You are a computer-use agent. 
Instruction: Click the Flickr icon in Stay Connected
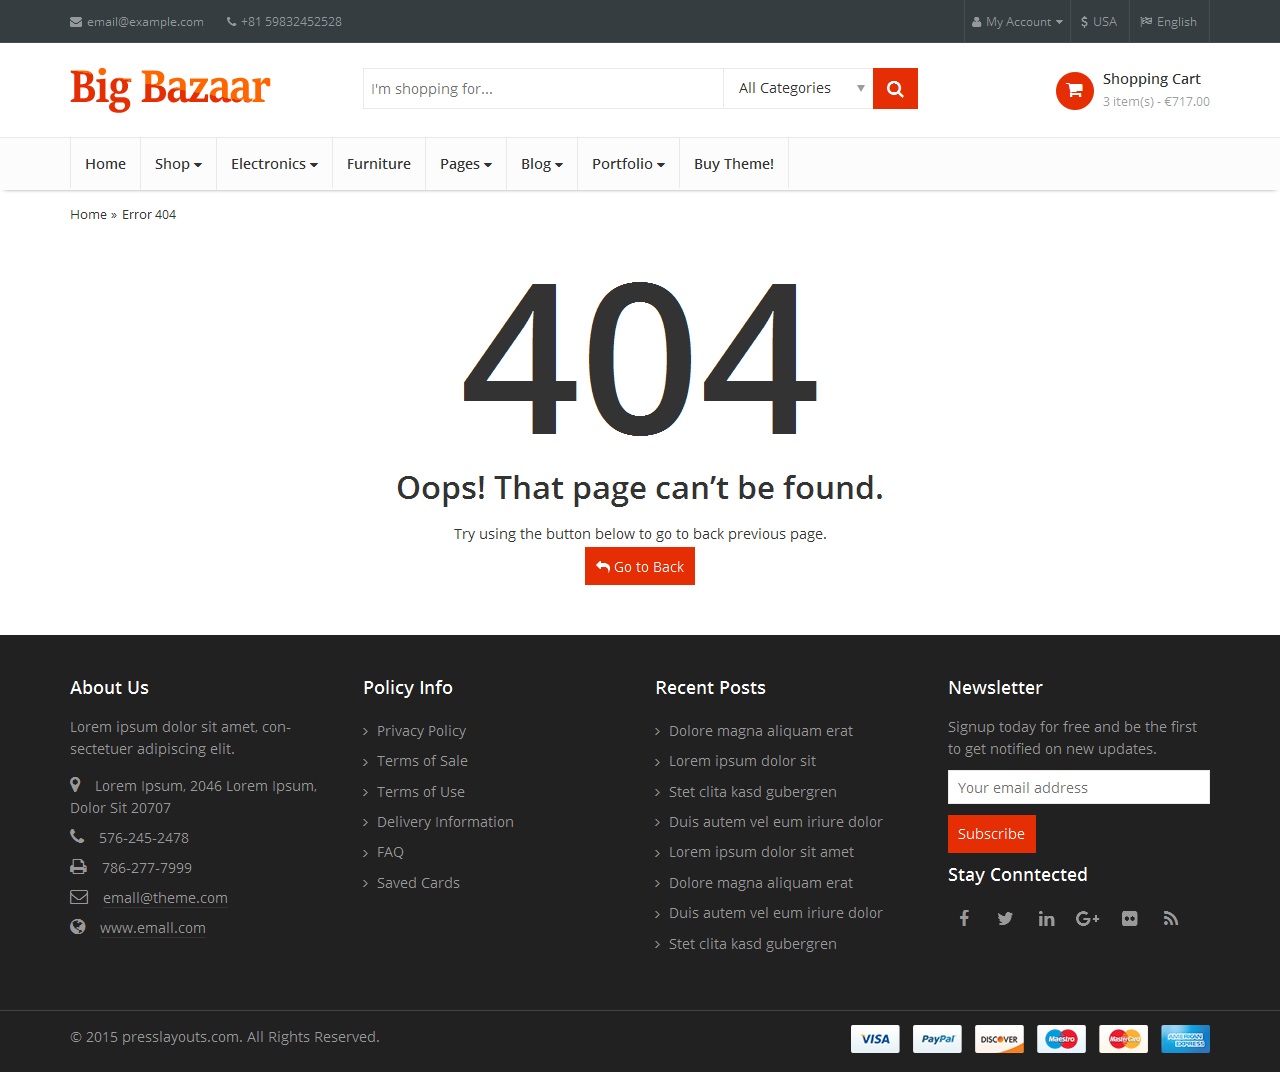1129,918
